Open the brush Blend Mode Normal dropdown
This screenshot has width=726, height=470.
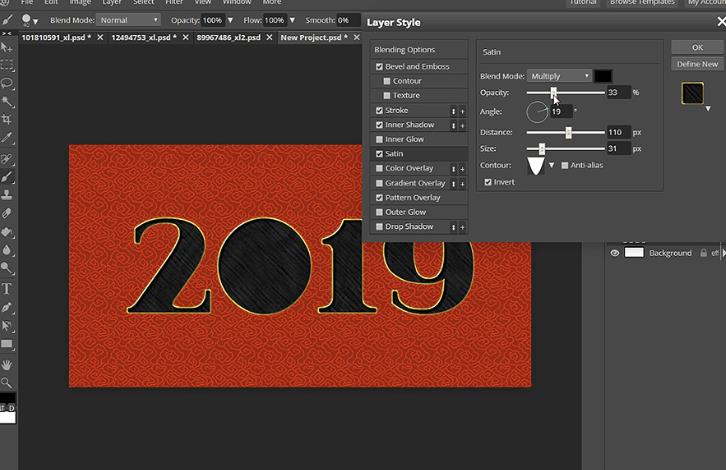coord(128,20)
